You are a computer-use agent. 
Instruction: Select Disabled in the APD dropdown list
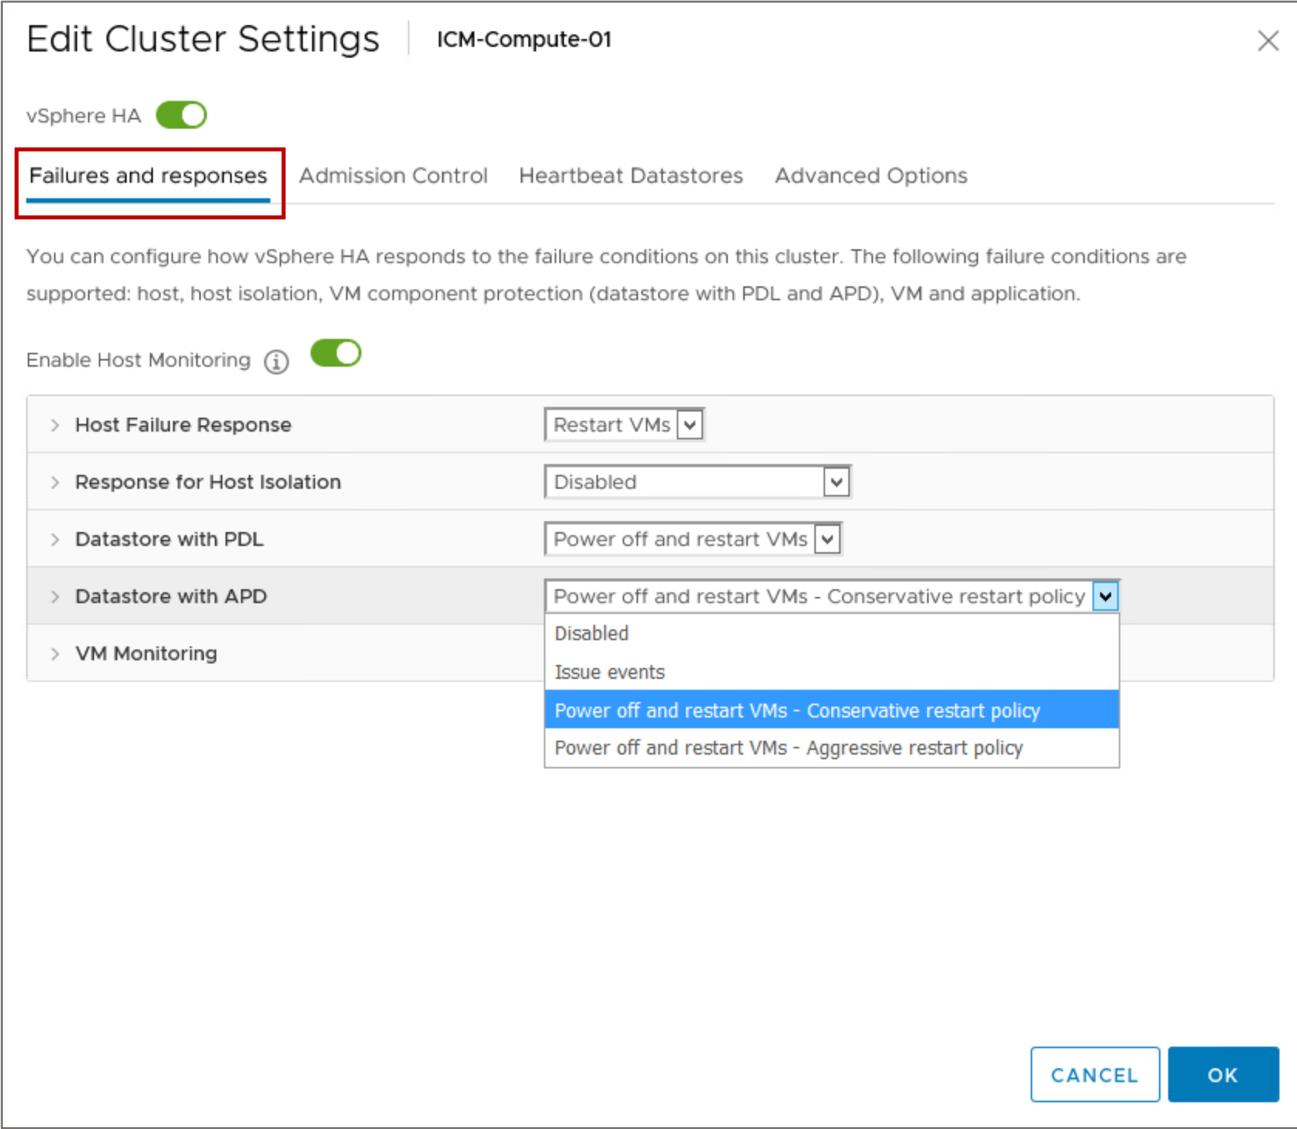(832, 633)
